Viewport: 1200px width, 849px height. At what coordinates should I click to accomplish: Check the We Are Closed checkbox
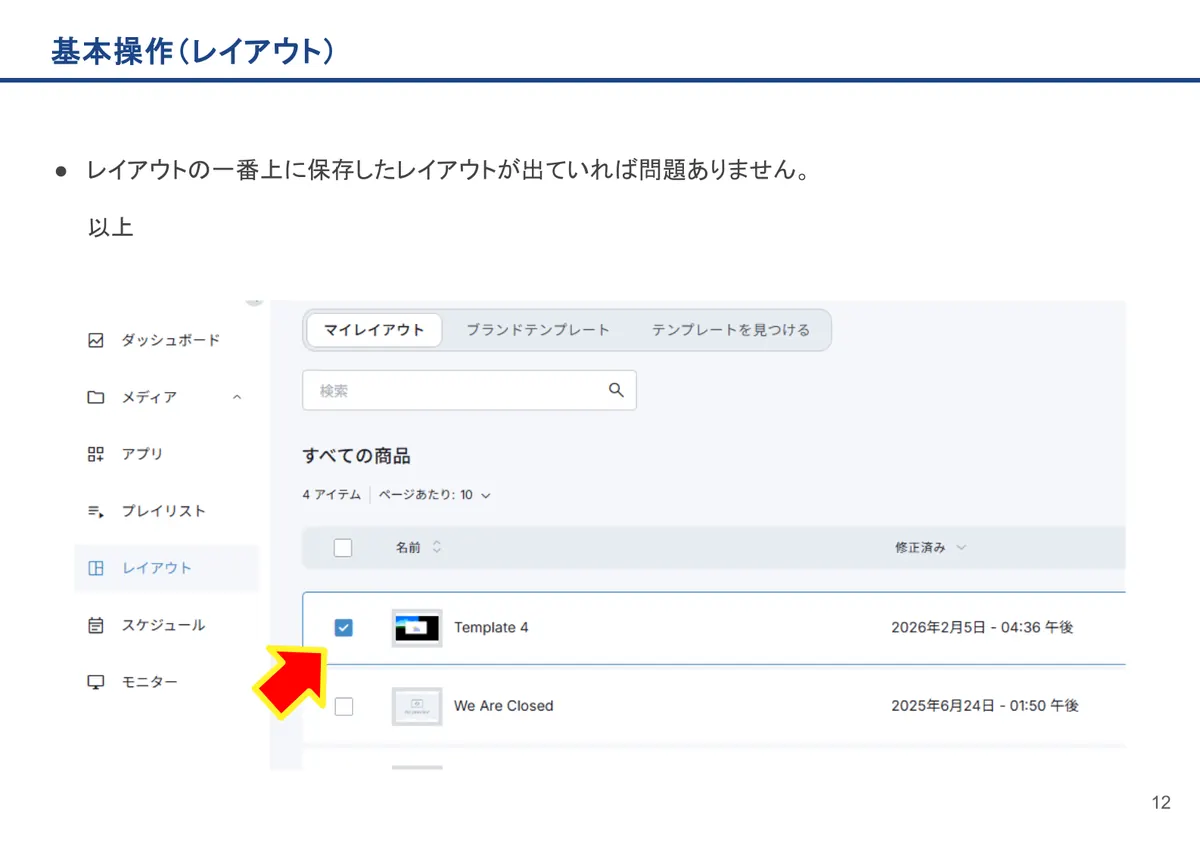[343, 706]
